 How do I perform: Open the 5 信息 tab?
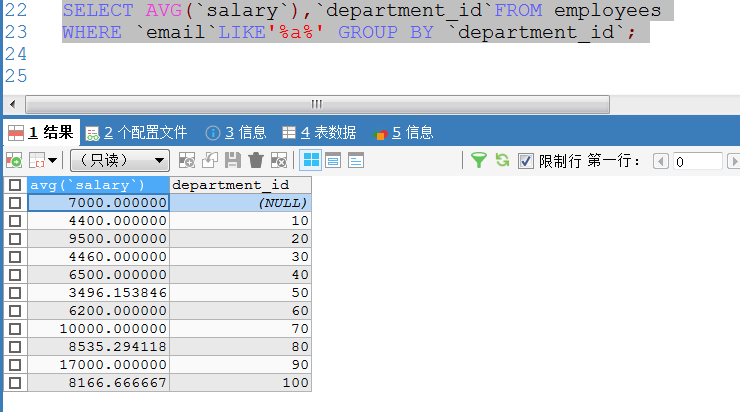pos(403,133)
